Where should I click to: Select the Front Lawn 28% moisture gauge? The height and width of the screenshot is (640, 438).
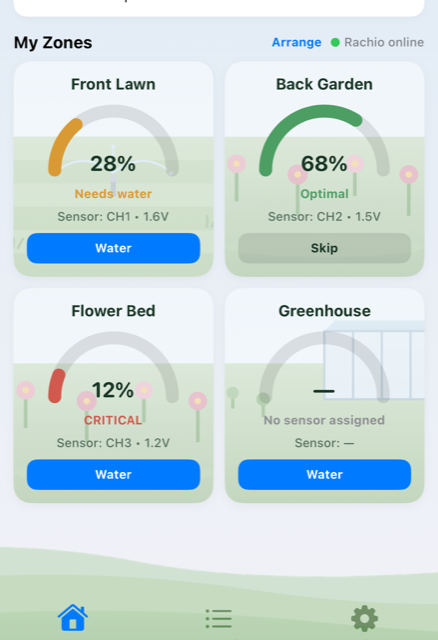click(113, 141)
